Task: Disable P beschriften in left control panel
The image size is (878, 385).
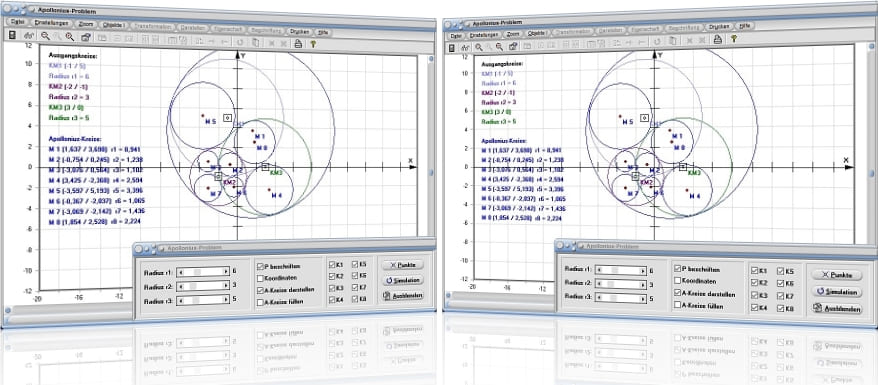Action: (260, 266)
